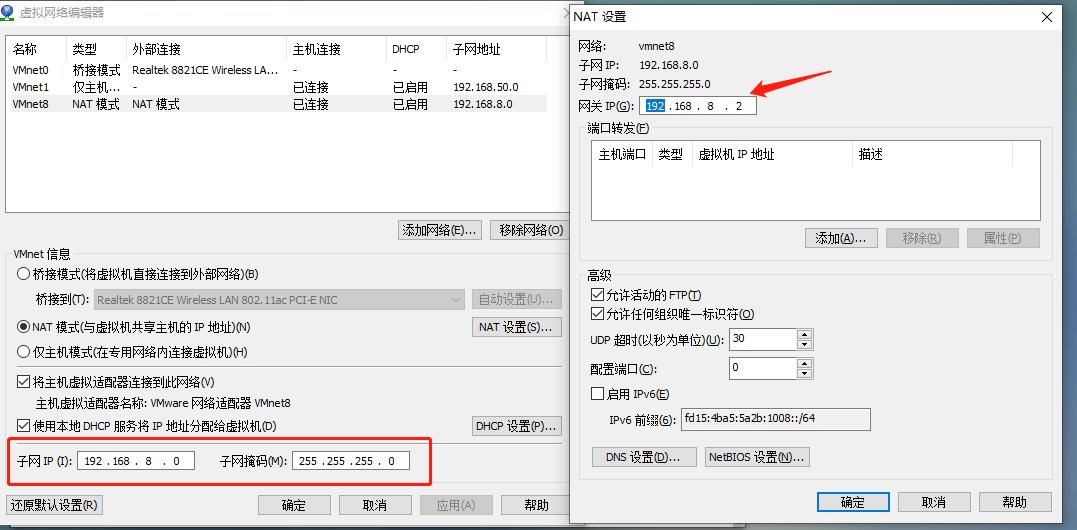The width and height of the screenshot is (1077, 530).
Task: Click the 外部连接 column header
Action: coord(206,49)
